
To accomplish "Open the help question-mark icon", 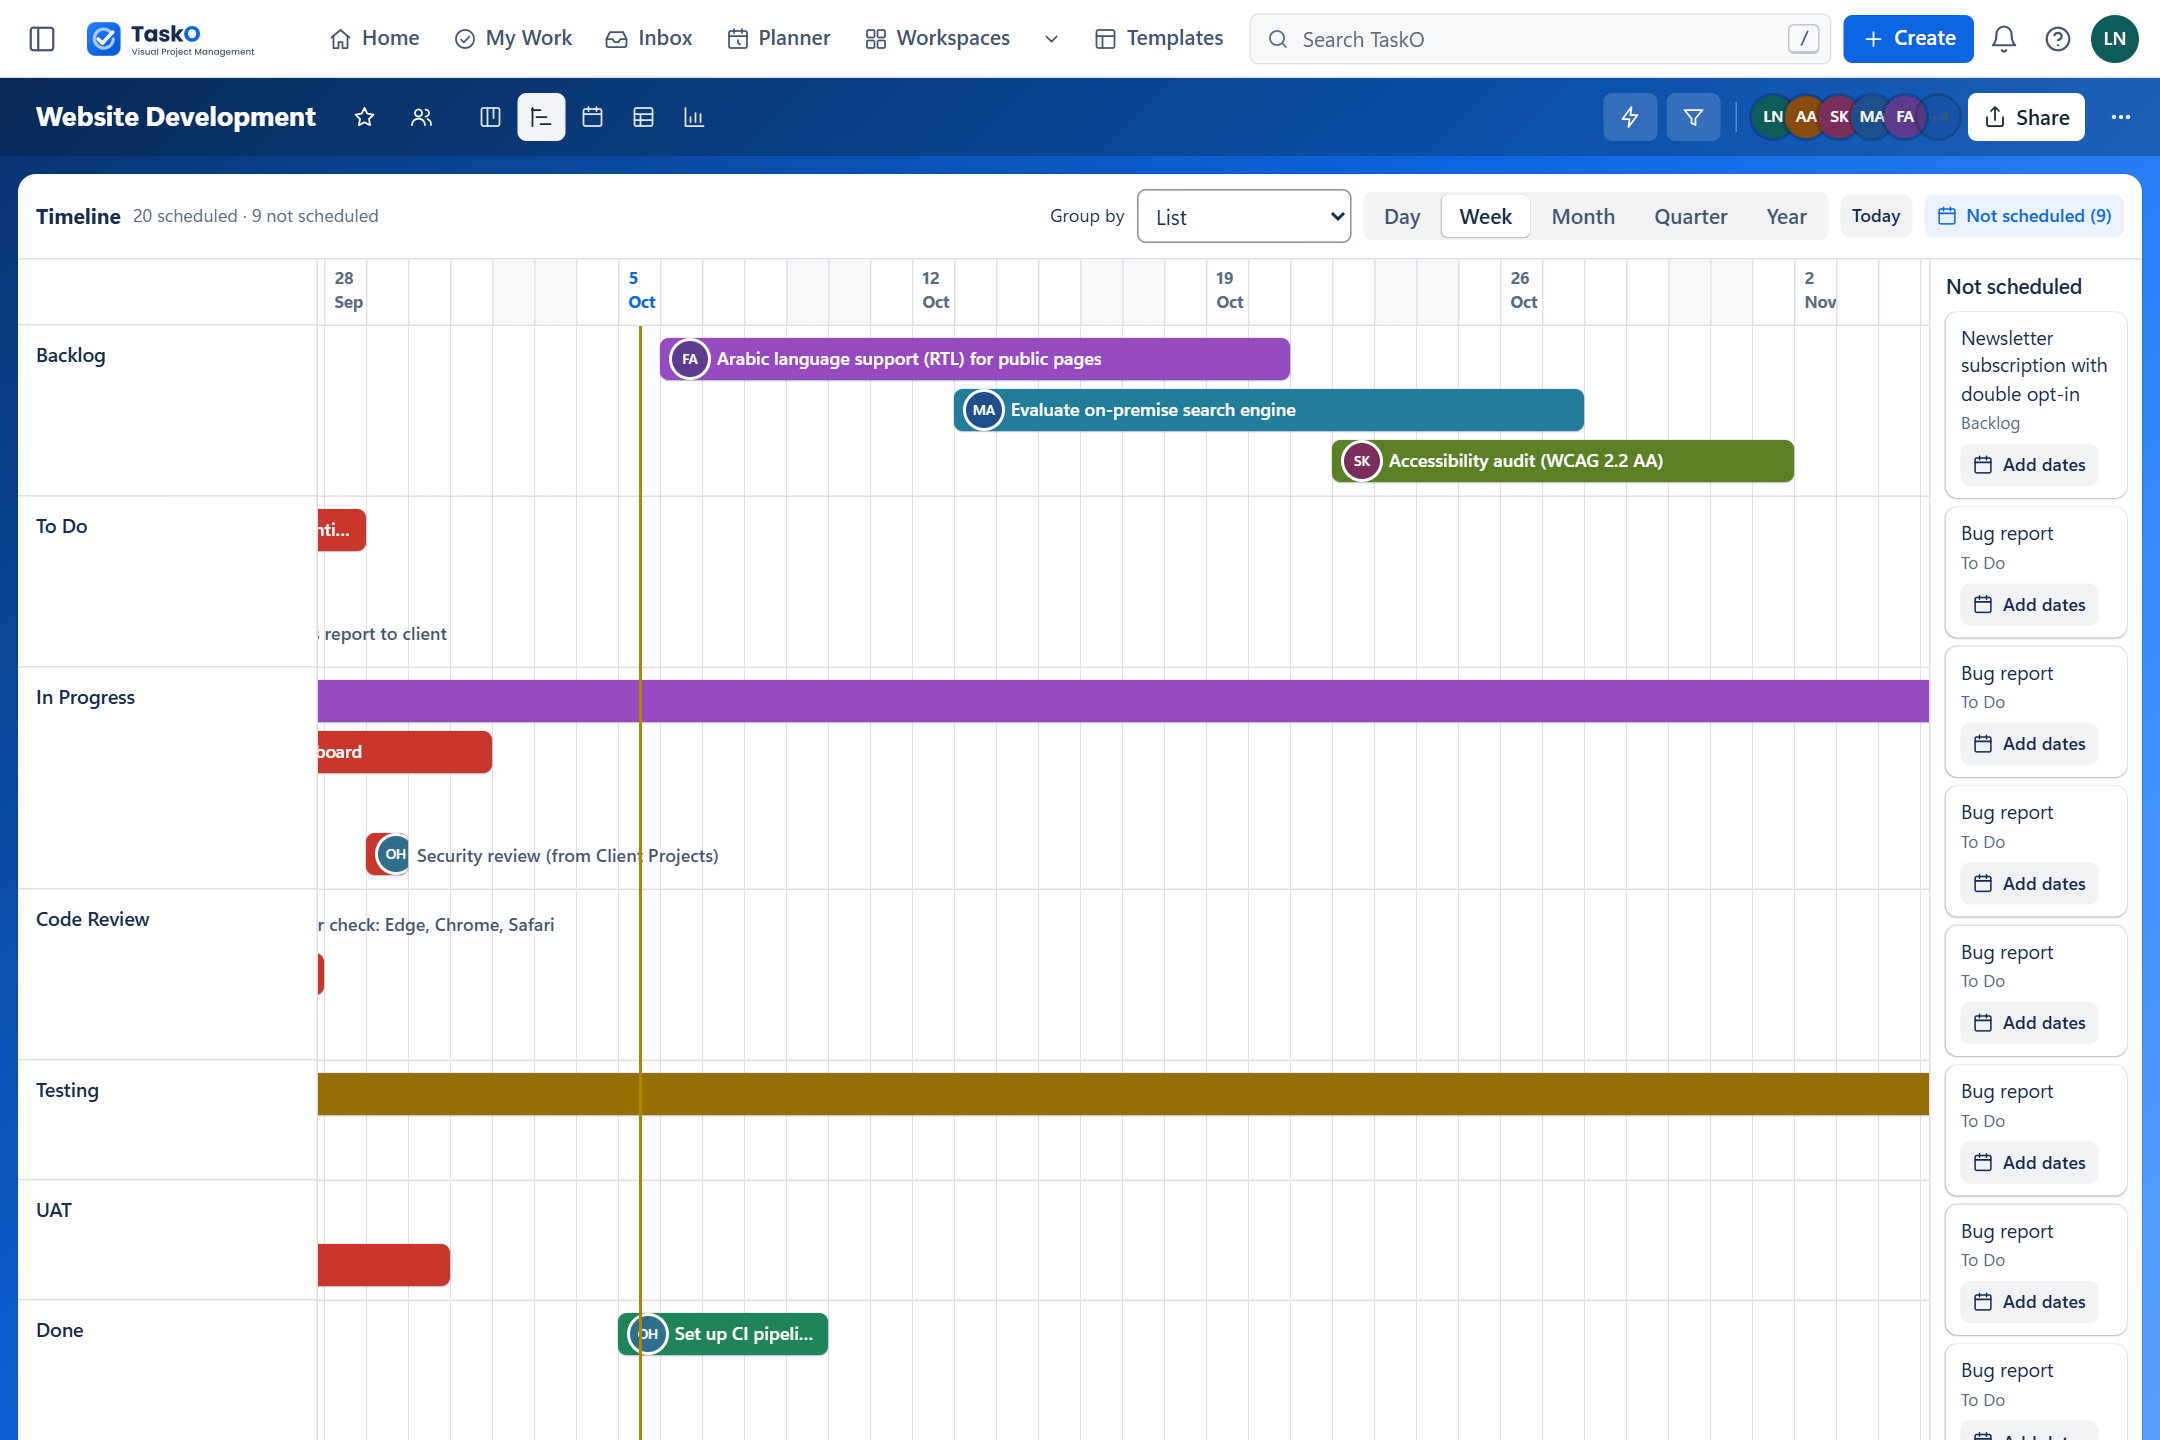I will point(2057,39).
